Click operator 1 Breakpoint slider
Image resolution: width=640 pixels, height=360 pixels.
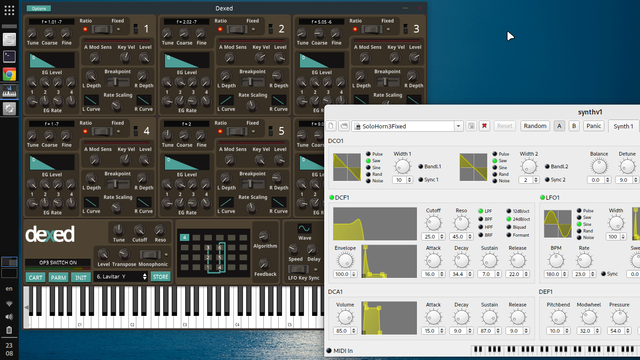(117, 81)
